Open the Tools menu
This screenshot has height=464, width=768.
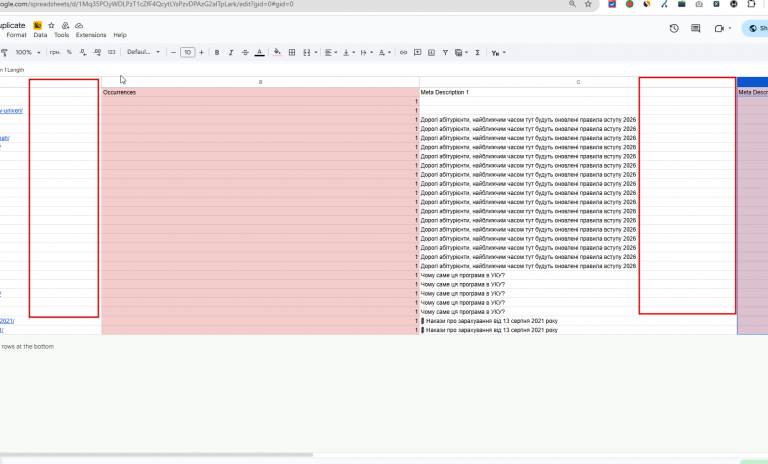[61, 35]
